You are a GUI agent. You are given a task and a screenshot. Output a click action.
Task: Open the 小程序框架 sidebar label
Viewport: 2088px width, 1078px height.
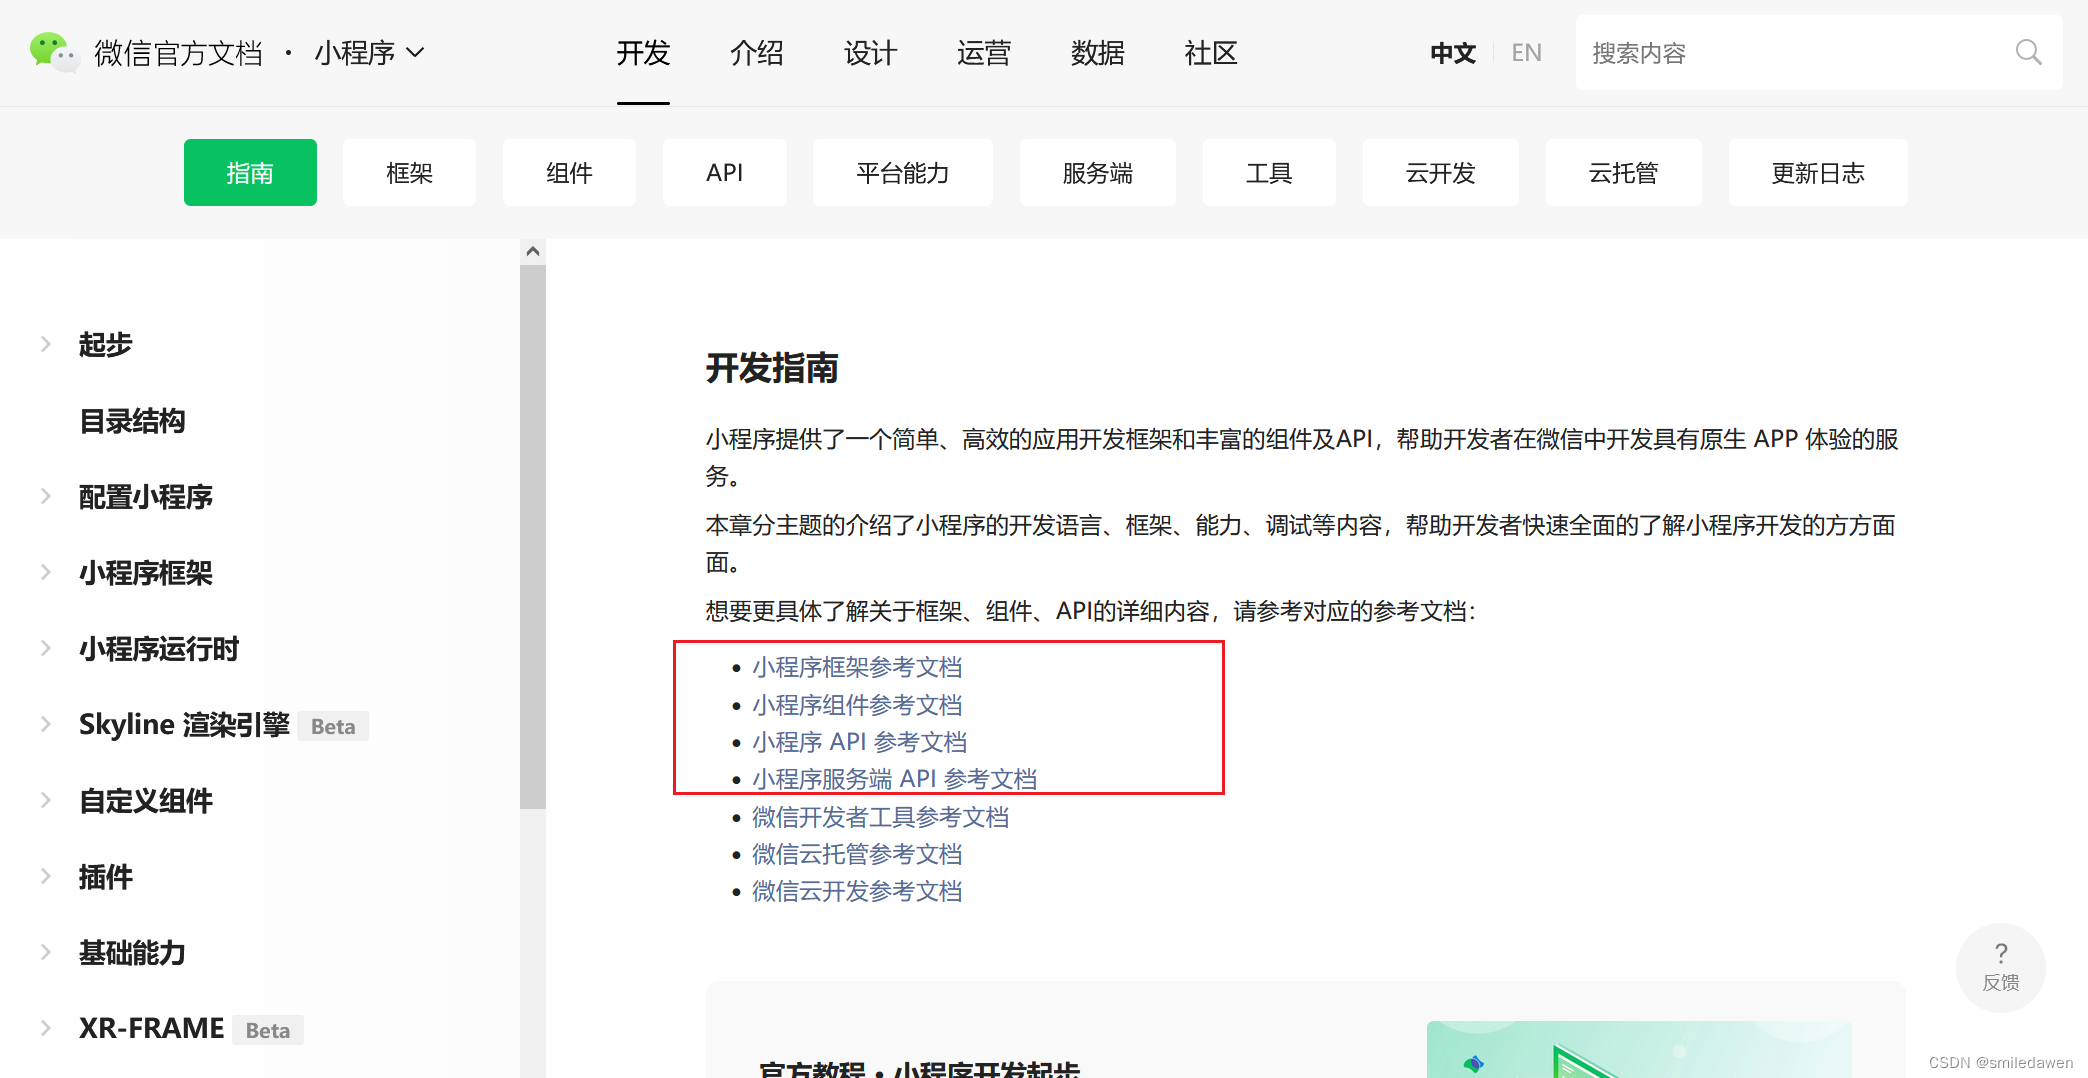coord(146,573)
